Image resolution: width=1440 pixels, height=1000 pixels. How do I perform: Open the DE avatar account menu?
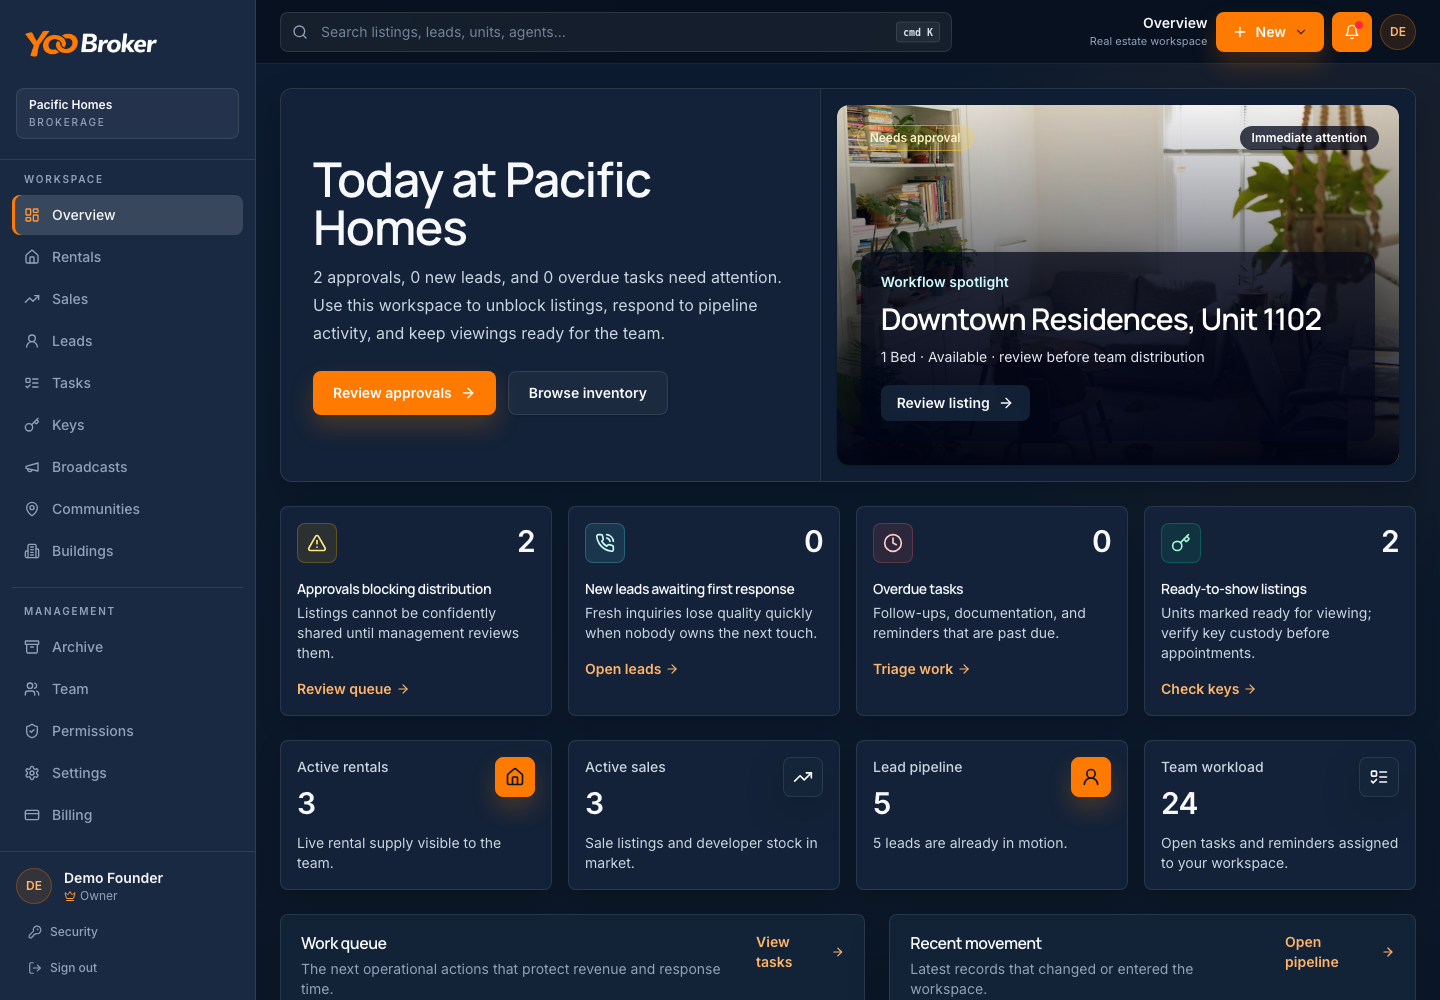[1398, 31]
